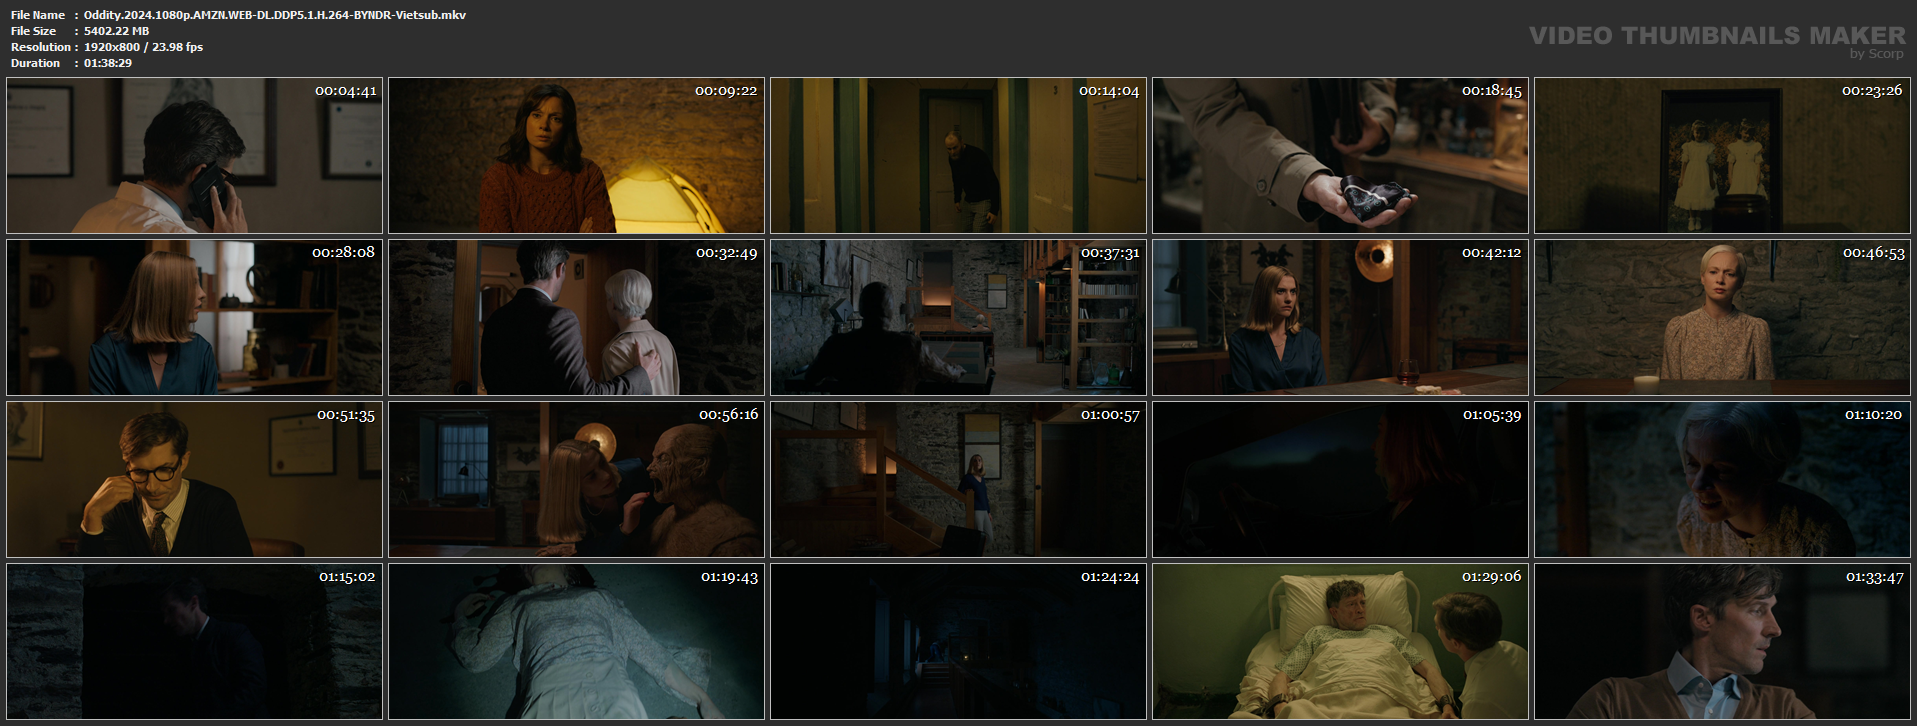Screen dimensions: 1917x726
Task: Select the 01:19:43 figure-on-floor thumbnail
Action: (x=576, y=642)
